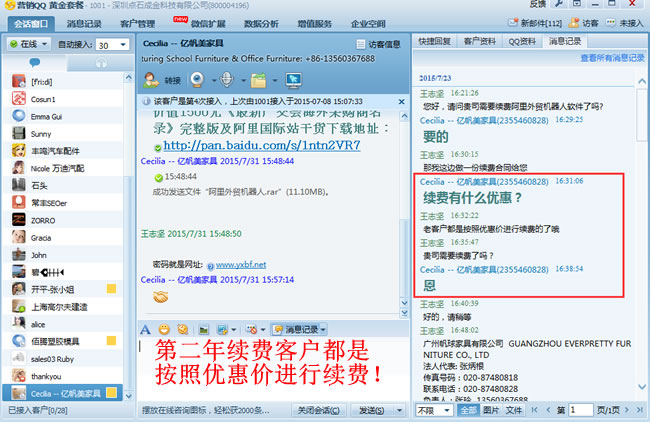This screenshot has height=422, width=650.
Task: Click 关闭会话(C) button
Action: pos(318,410)
